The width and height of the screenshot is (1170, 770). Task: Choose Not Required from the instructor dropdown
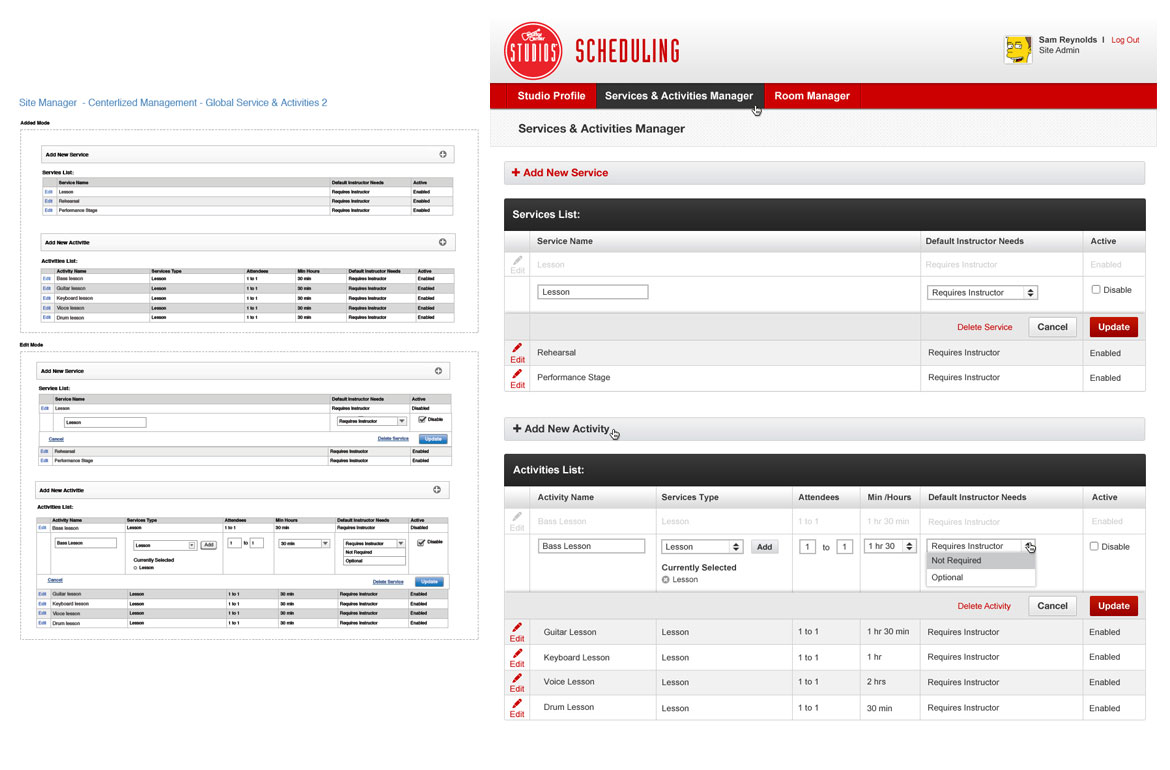(980, 561)
